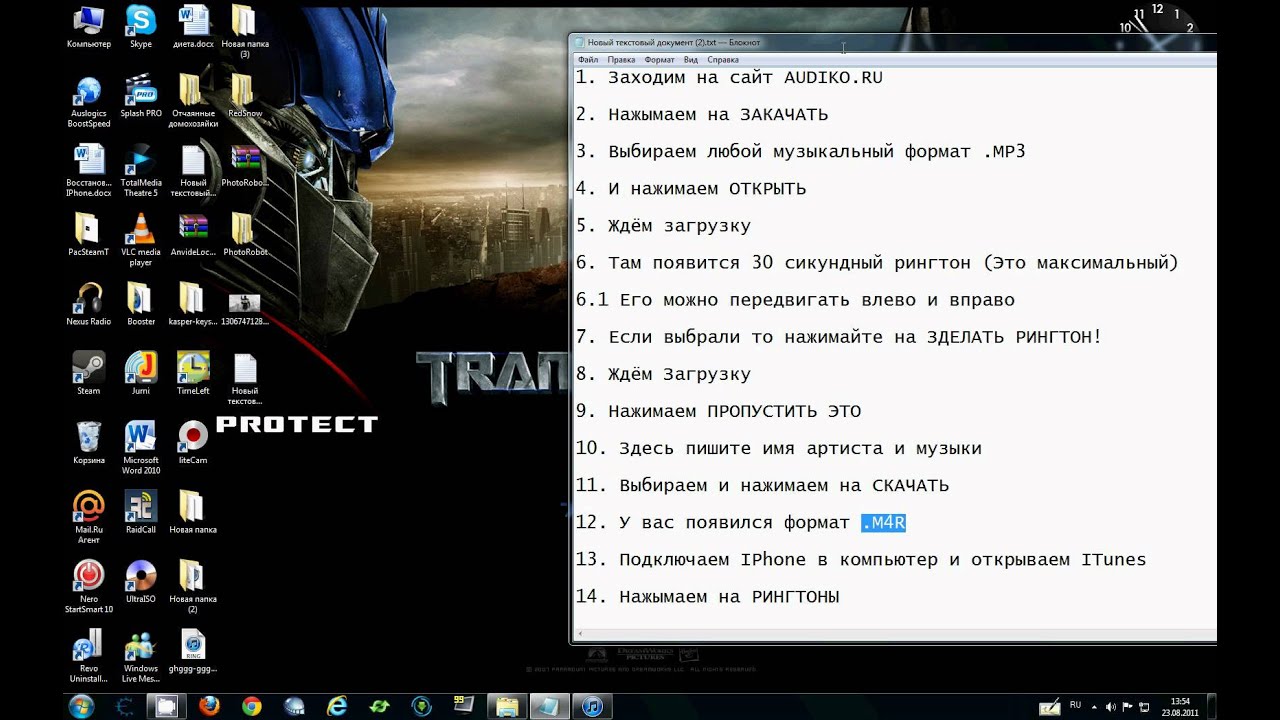Click the line '14. Нажимаем на РИНГТОНЫ'

click(707, 597)
